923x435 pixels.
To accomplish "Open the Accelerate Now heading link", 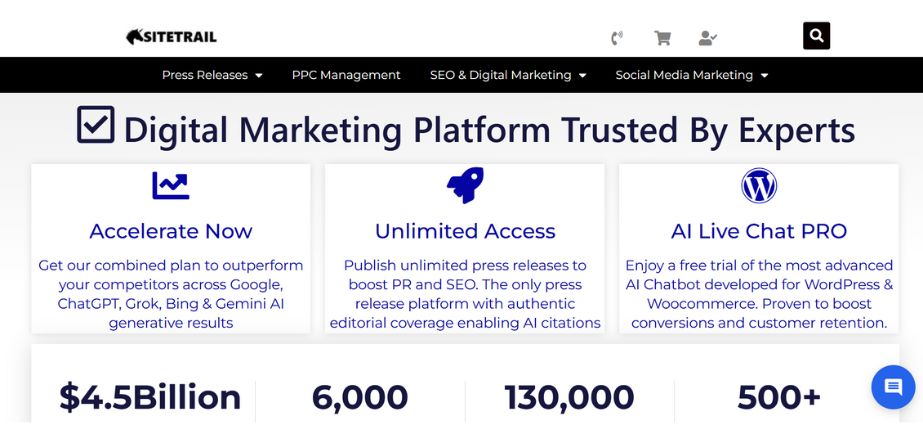I will tap(171, 231).
